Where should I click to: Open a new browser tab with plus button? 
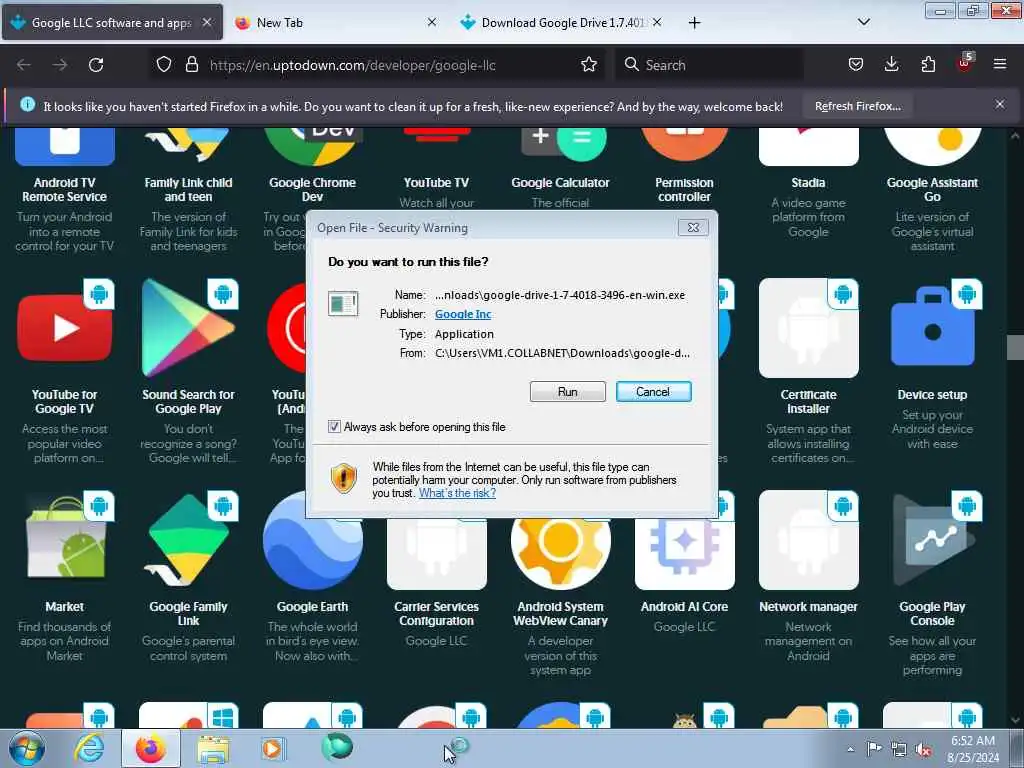[694, 23]
